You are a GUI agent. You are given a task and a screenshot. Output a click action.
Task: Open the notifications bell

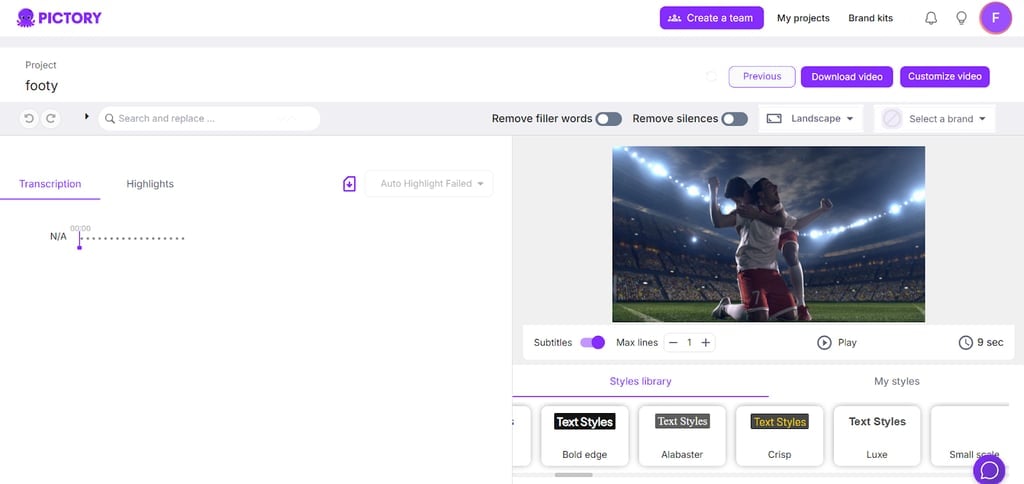[x=931, y=18]
